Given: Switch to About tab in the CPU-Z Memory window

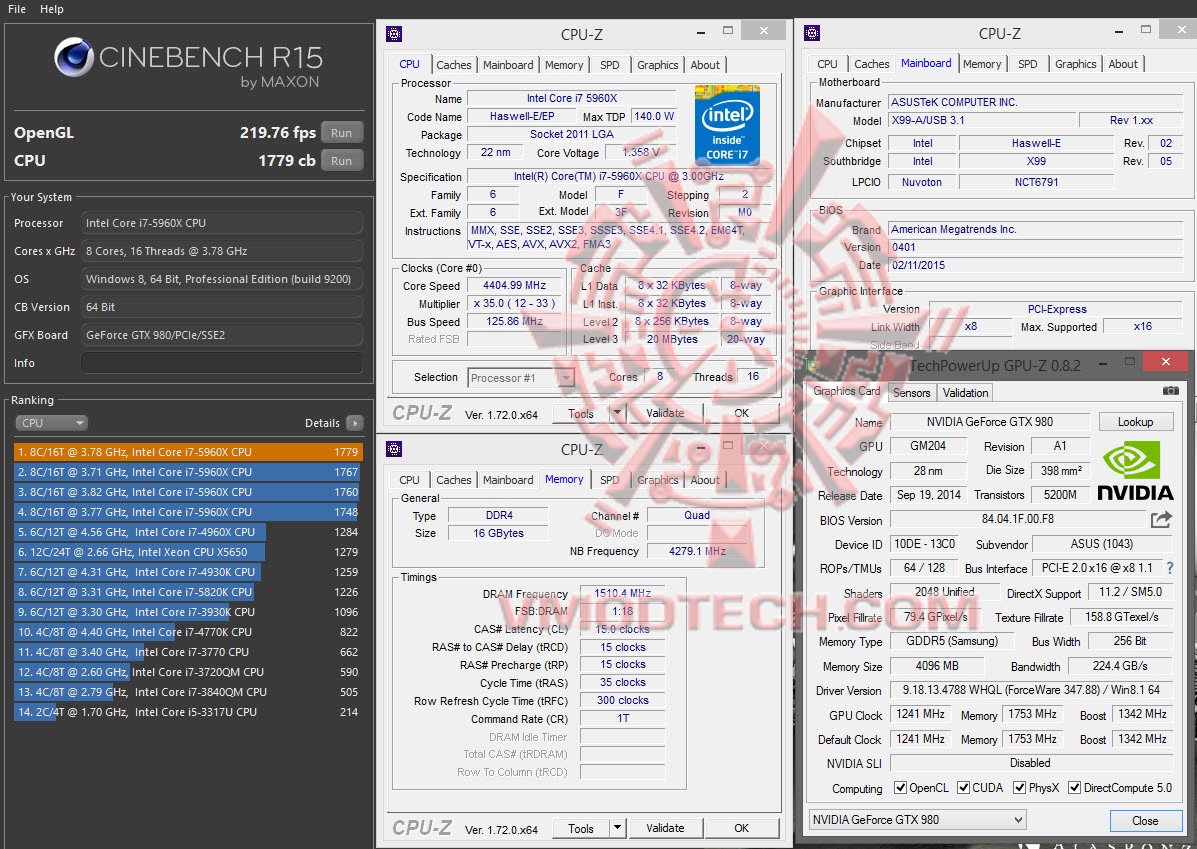Looking at the screenshot, I should click(x=705, y=480).
